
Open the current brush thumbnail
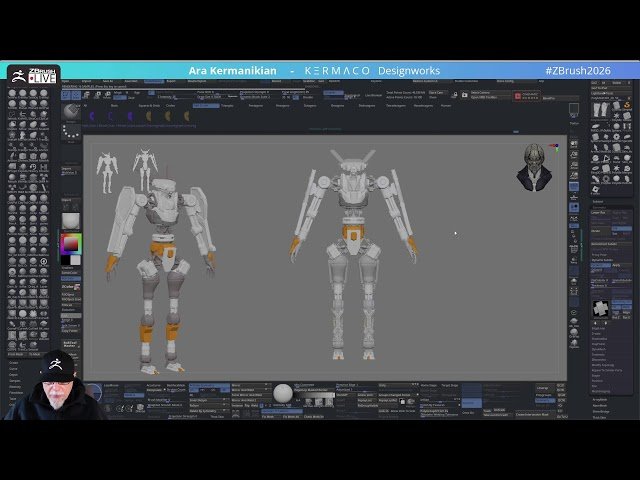tap(71, 112)
